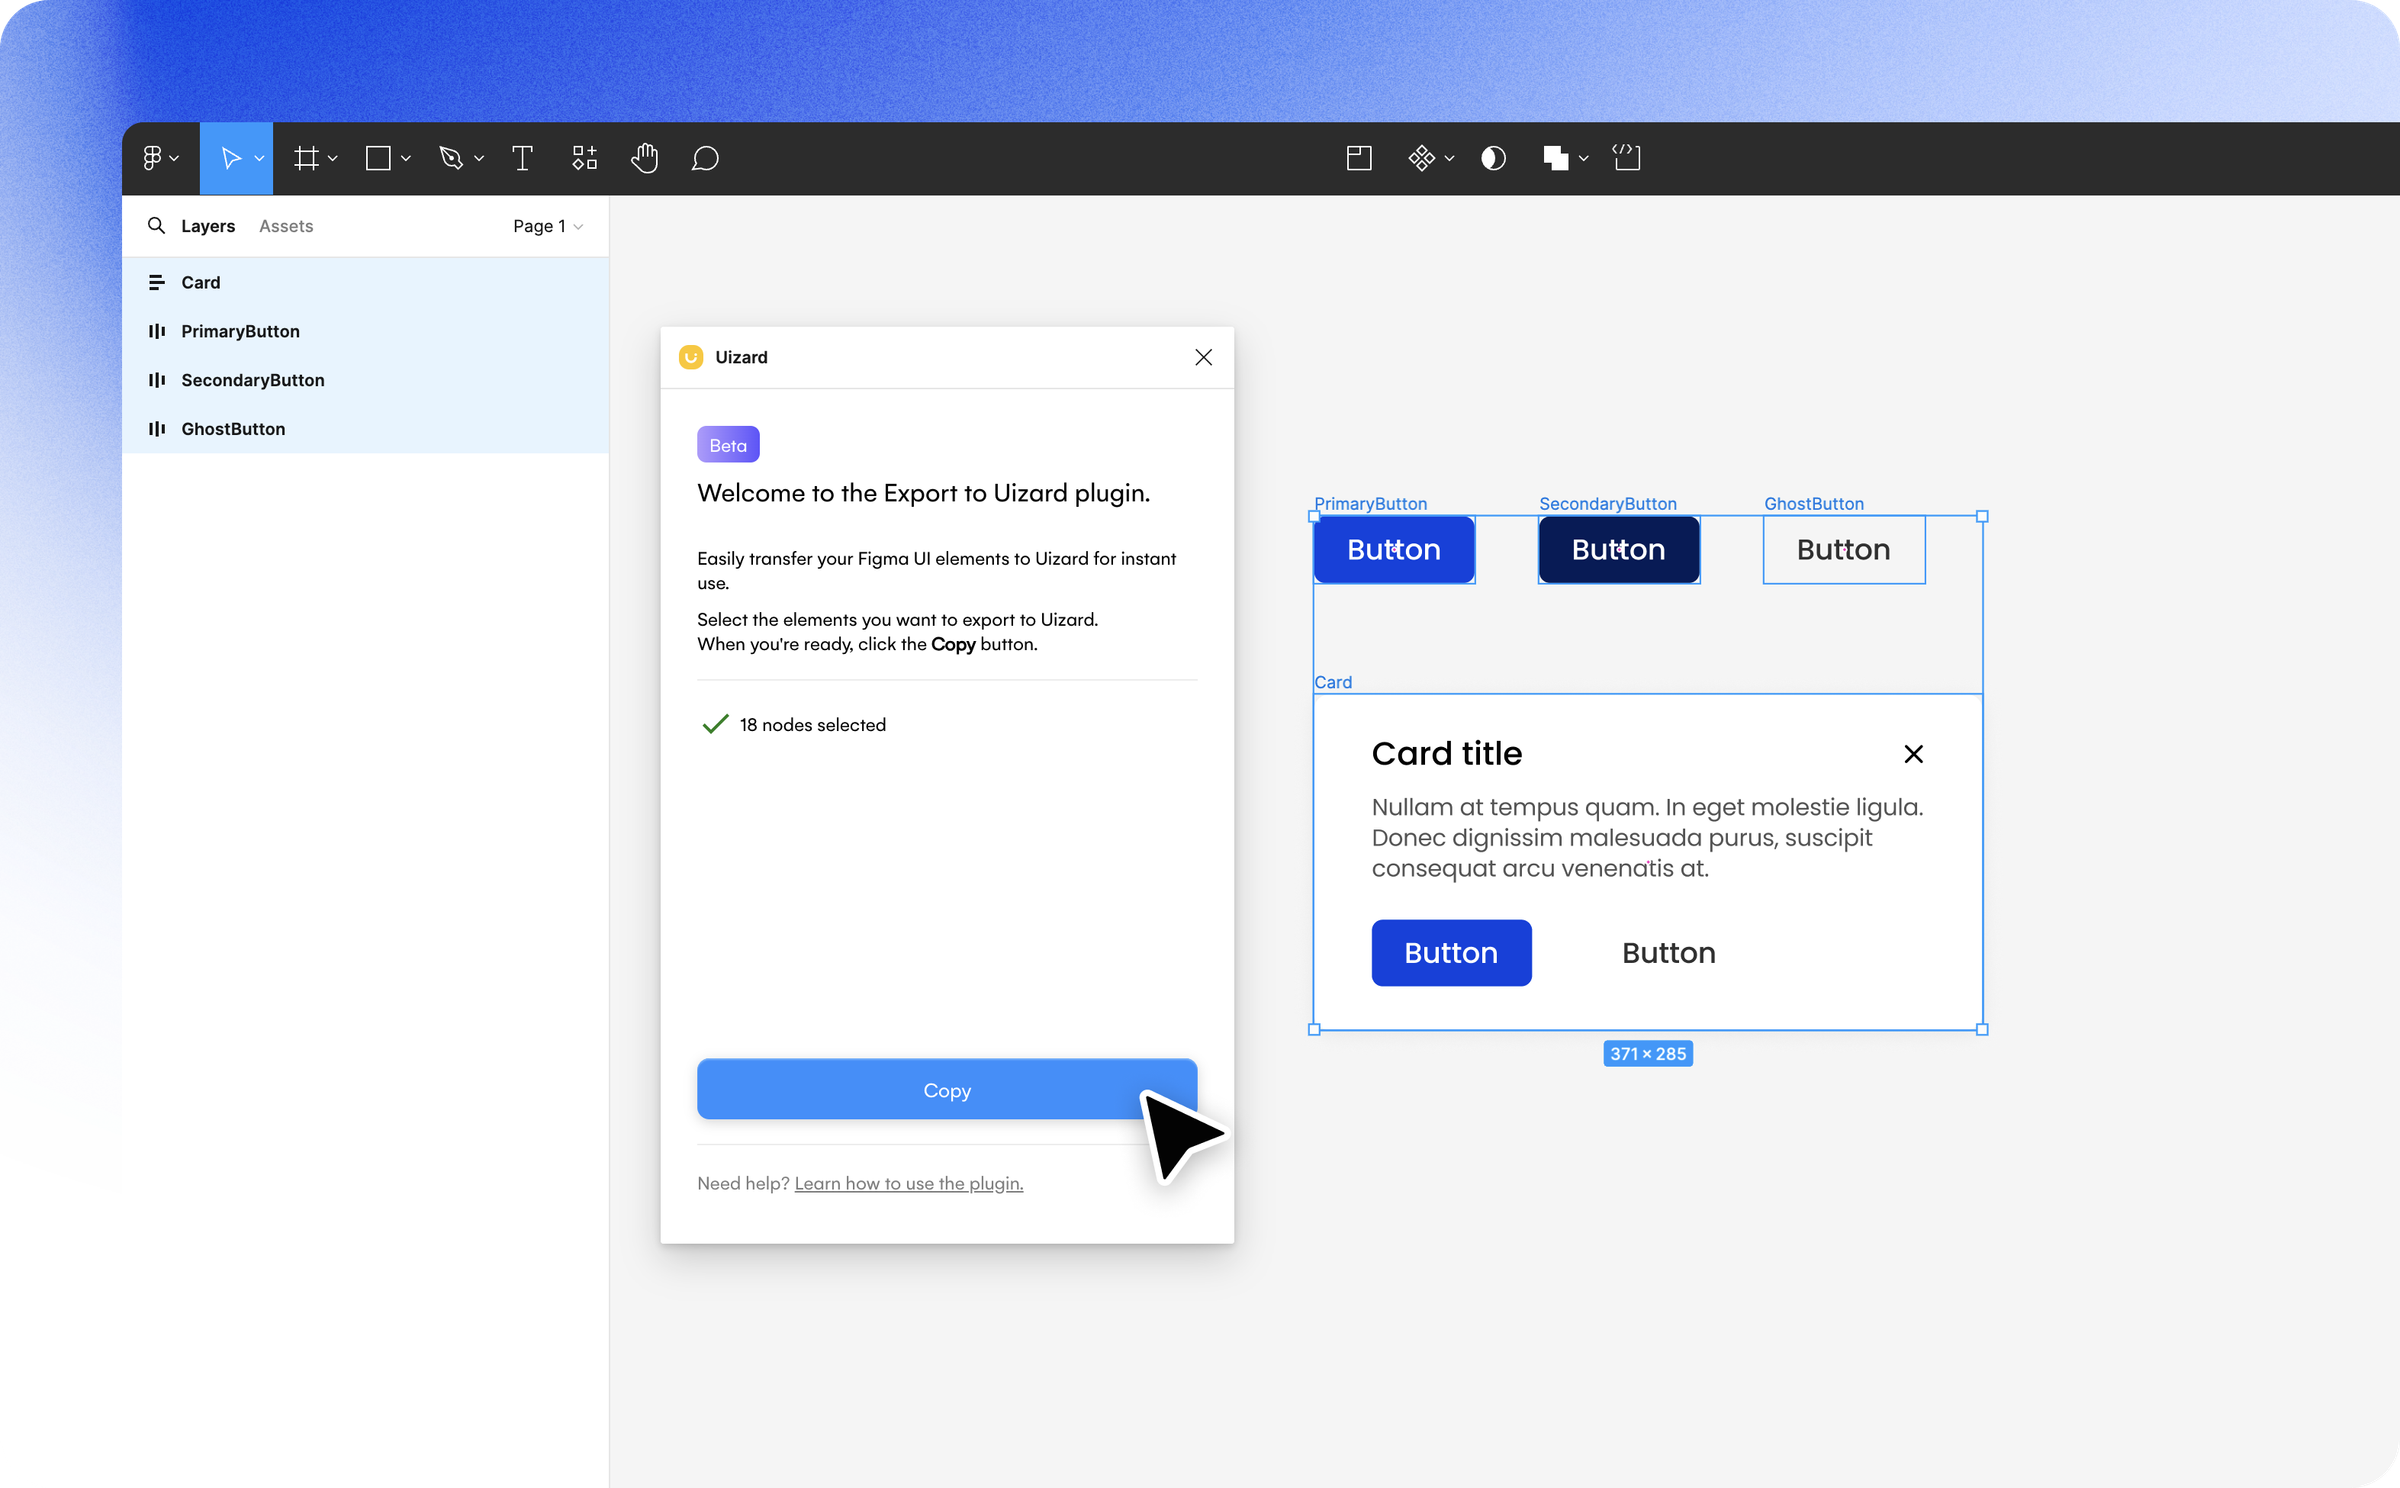This screenshot has height=1488, width=2400.
Task: Select the Pen tool
Action: pyautogui.click(x=453, y=158)
